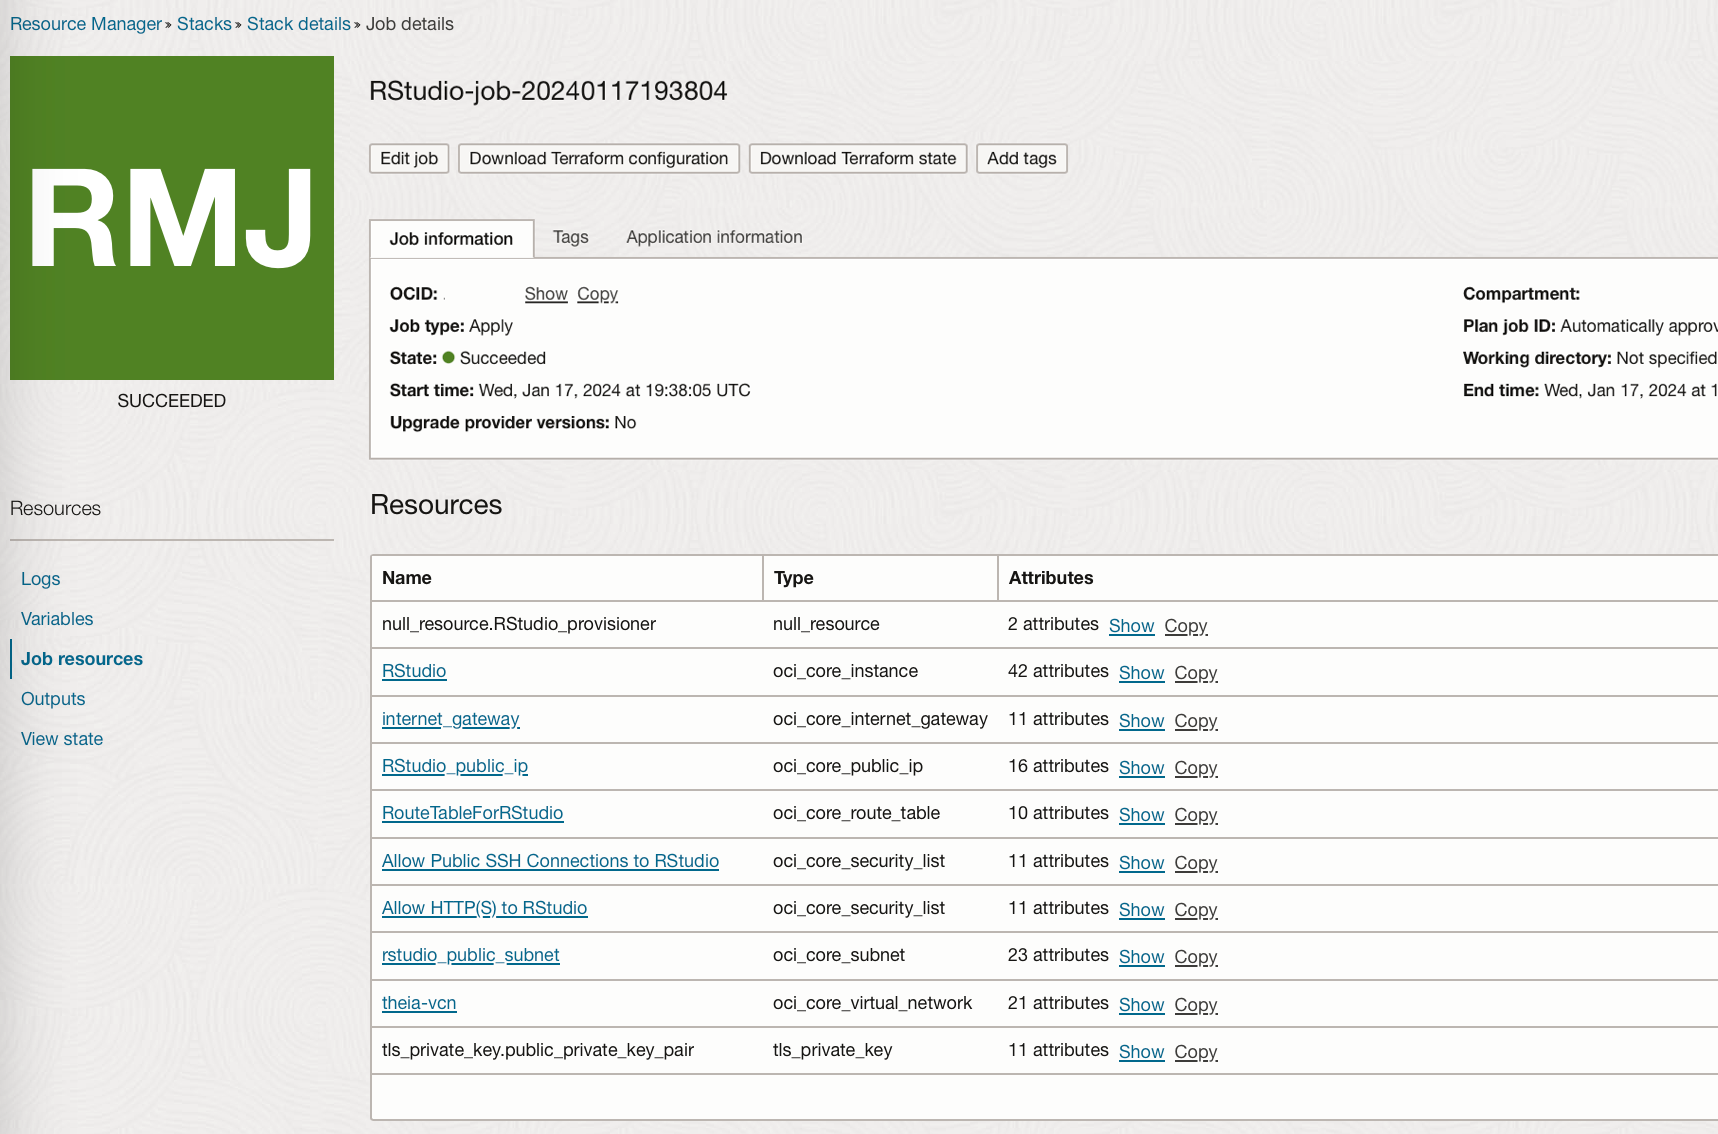
Task: Open the Application information tab
Action: [714, 237]
